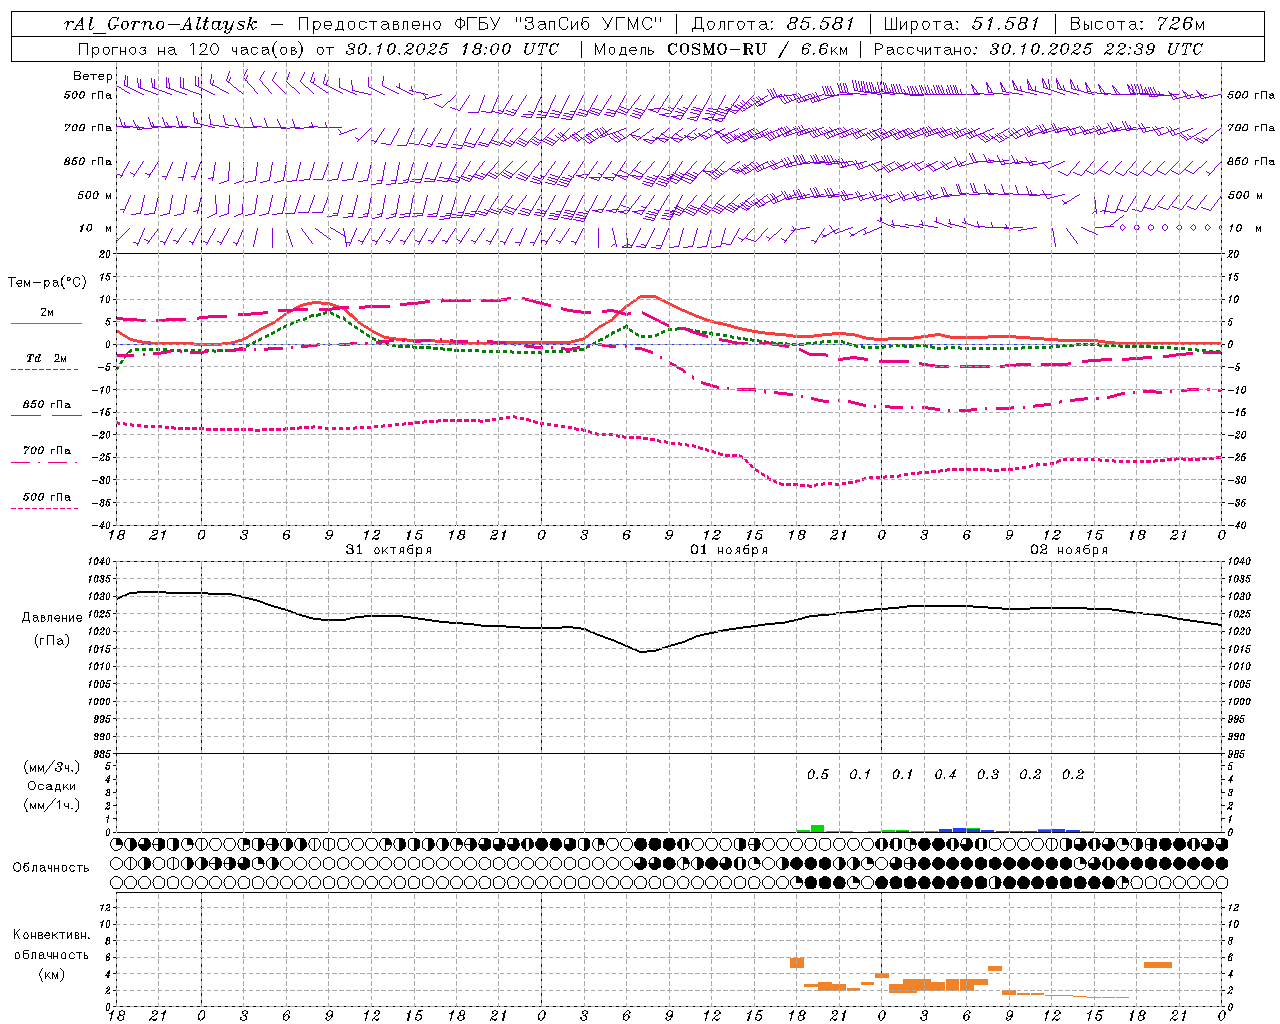
Task: Click the 700 гПа temperature legend entry
Action: coord(46,451)
